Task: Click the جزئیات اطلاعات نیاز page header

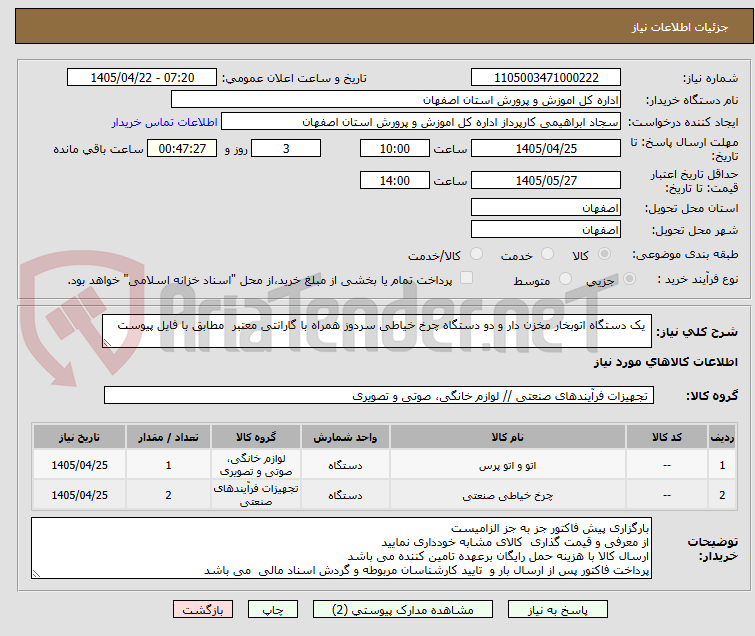Action: 679,27
